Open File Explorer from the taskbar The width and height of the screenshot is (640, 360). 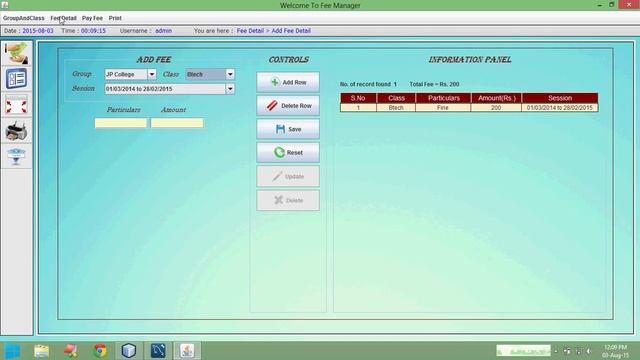pos(42,351)
